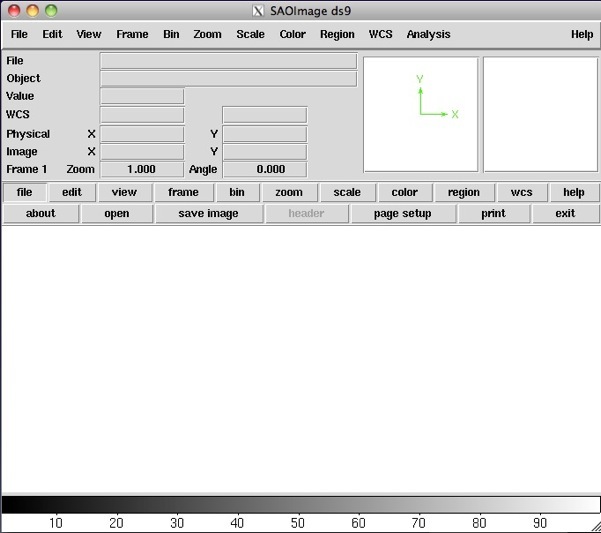Open the WCS menu
The height and width of the screenshot is (533, 601).
coord(380,34)
